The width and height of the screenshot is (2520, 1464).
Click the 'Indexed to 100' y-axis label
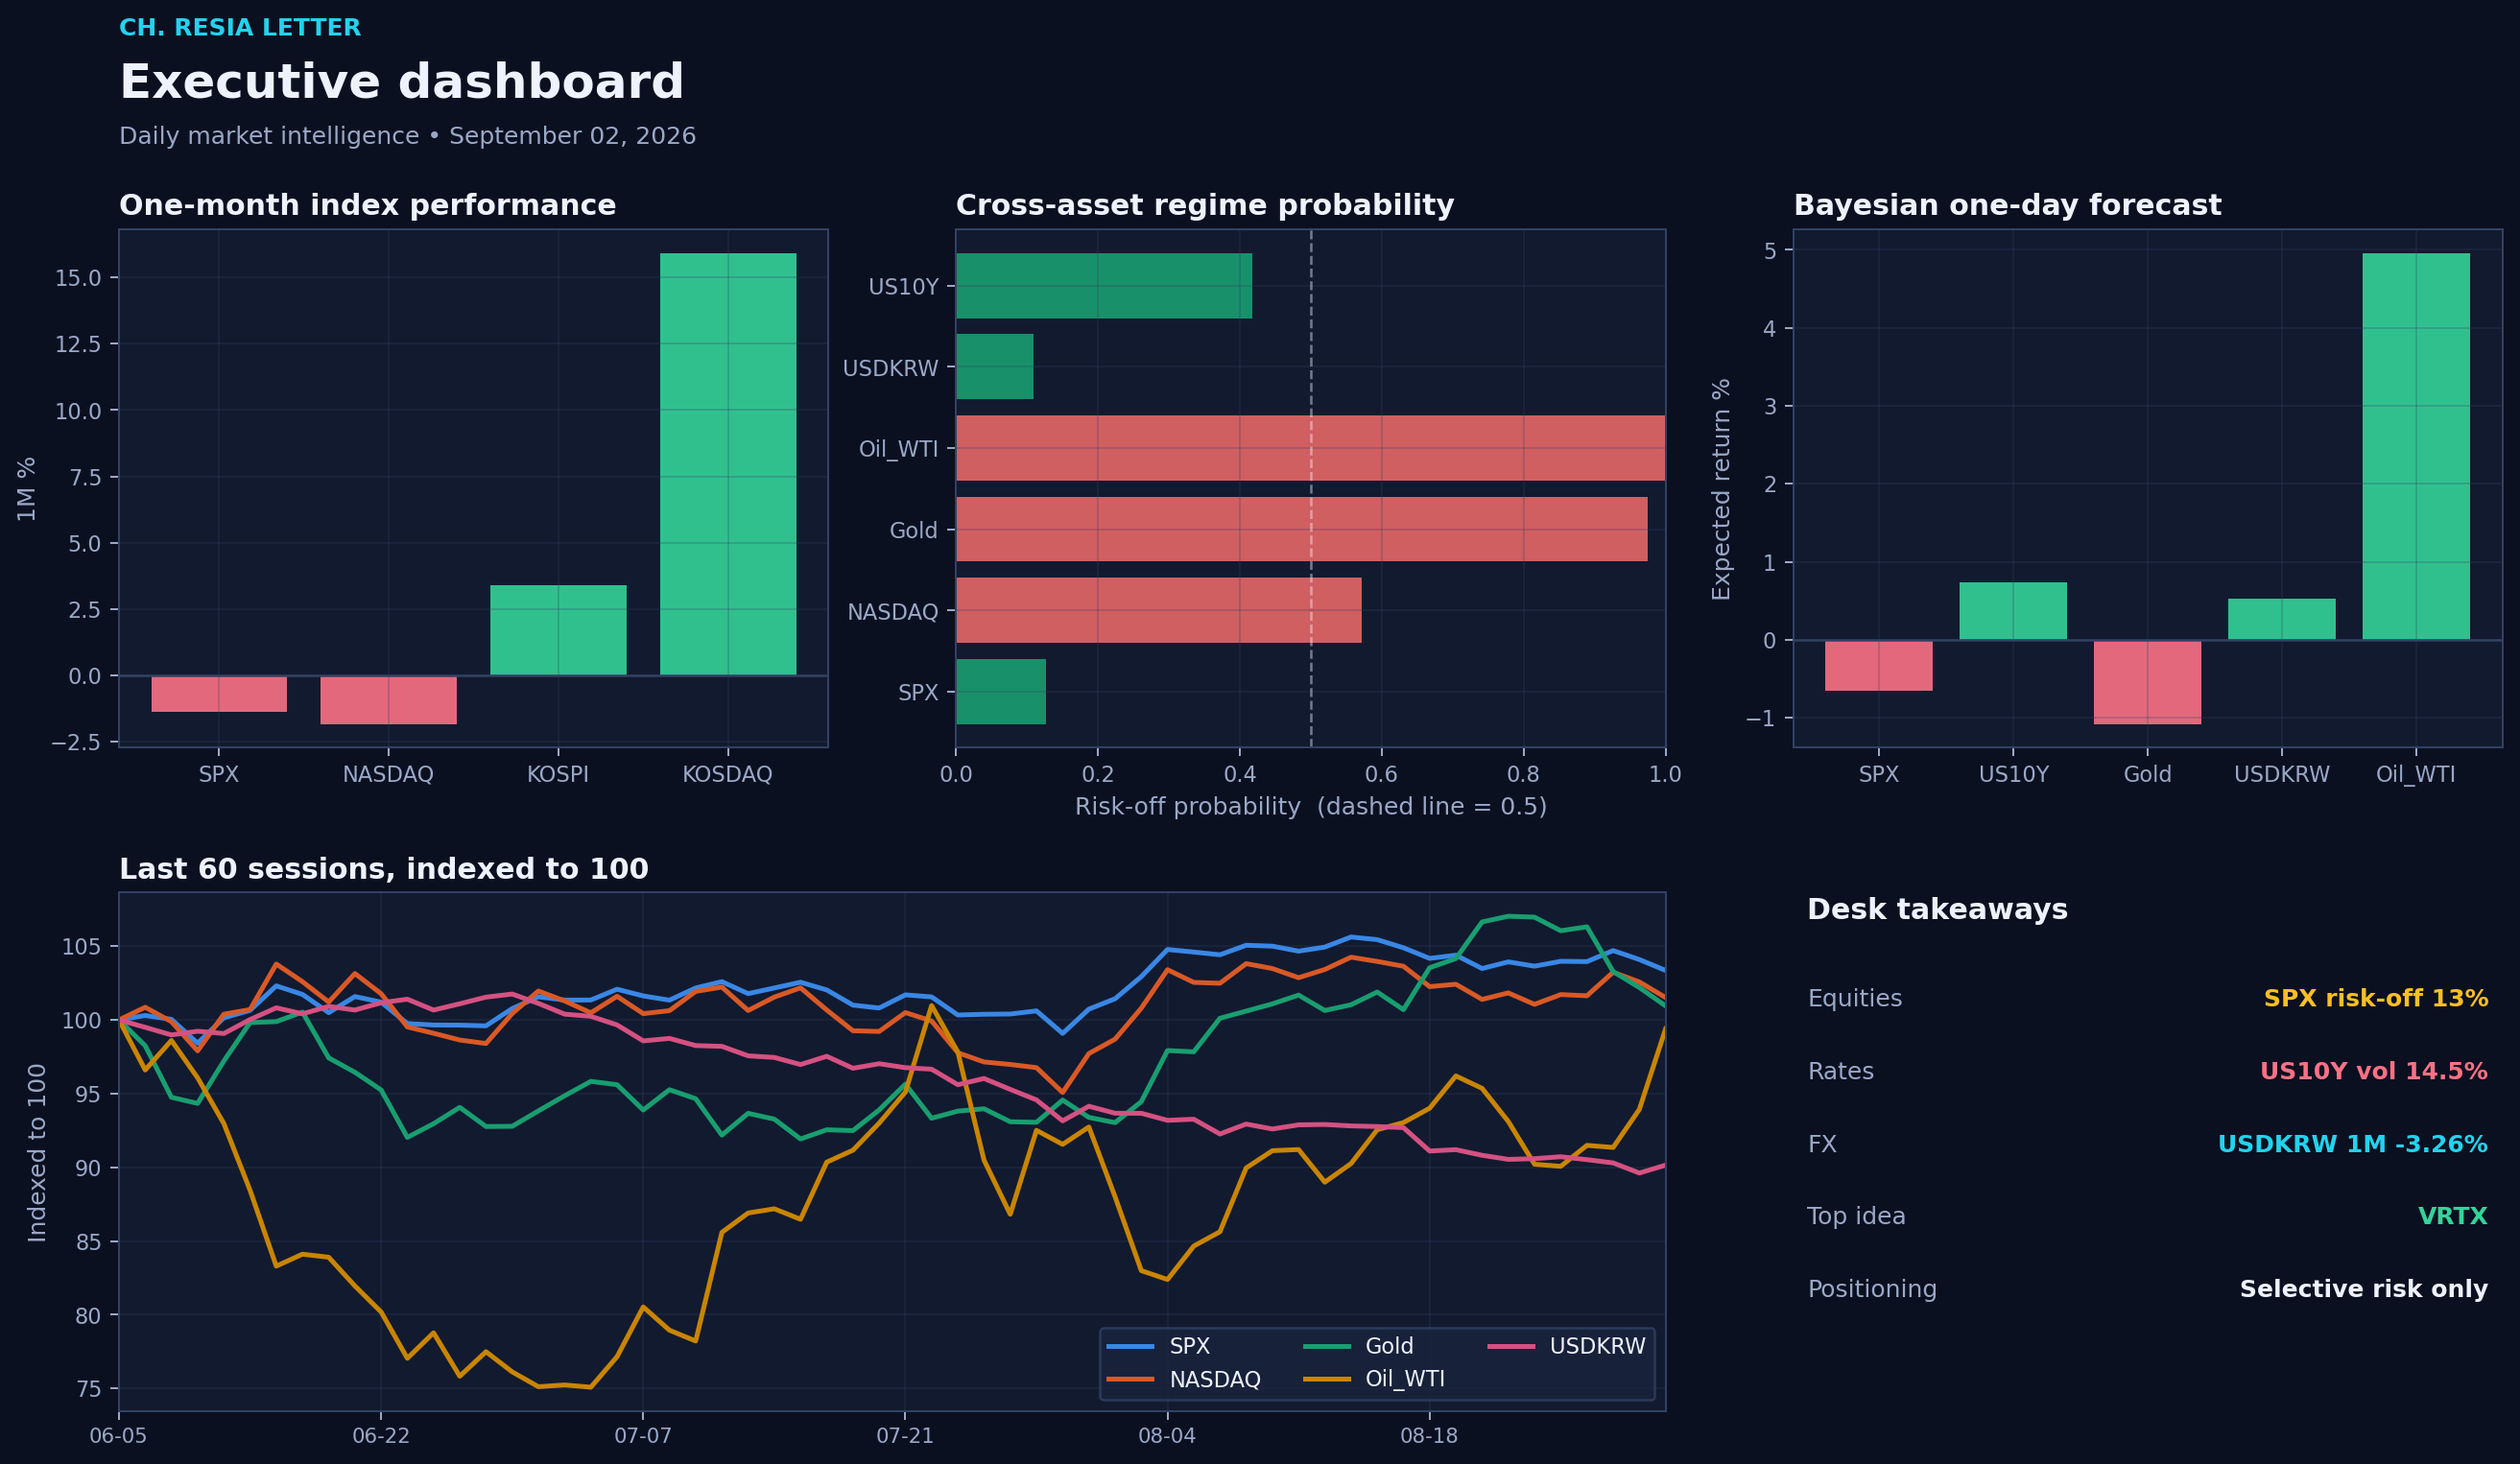click(37, 1152)
